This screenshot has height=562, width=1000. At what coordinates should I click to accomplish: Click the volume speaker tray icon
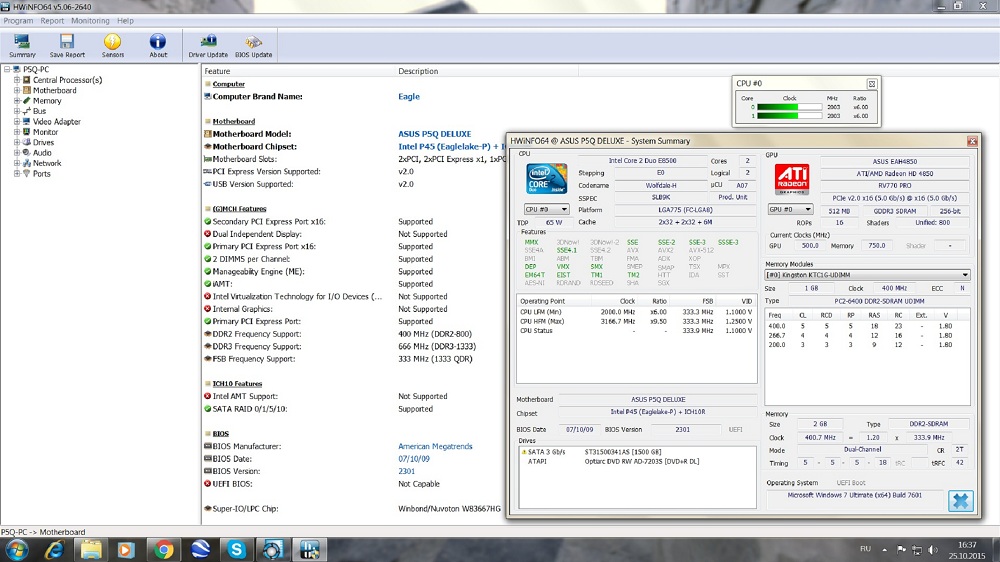pyautogui.click(x=933, y=549)
